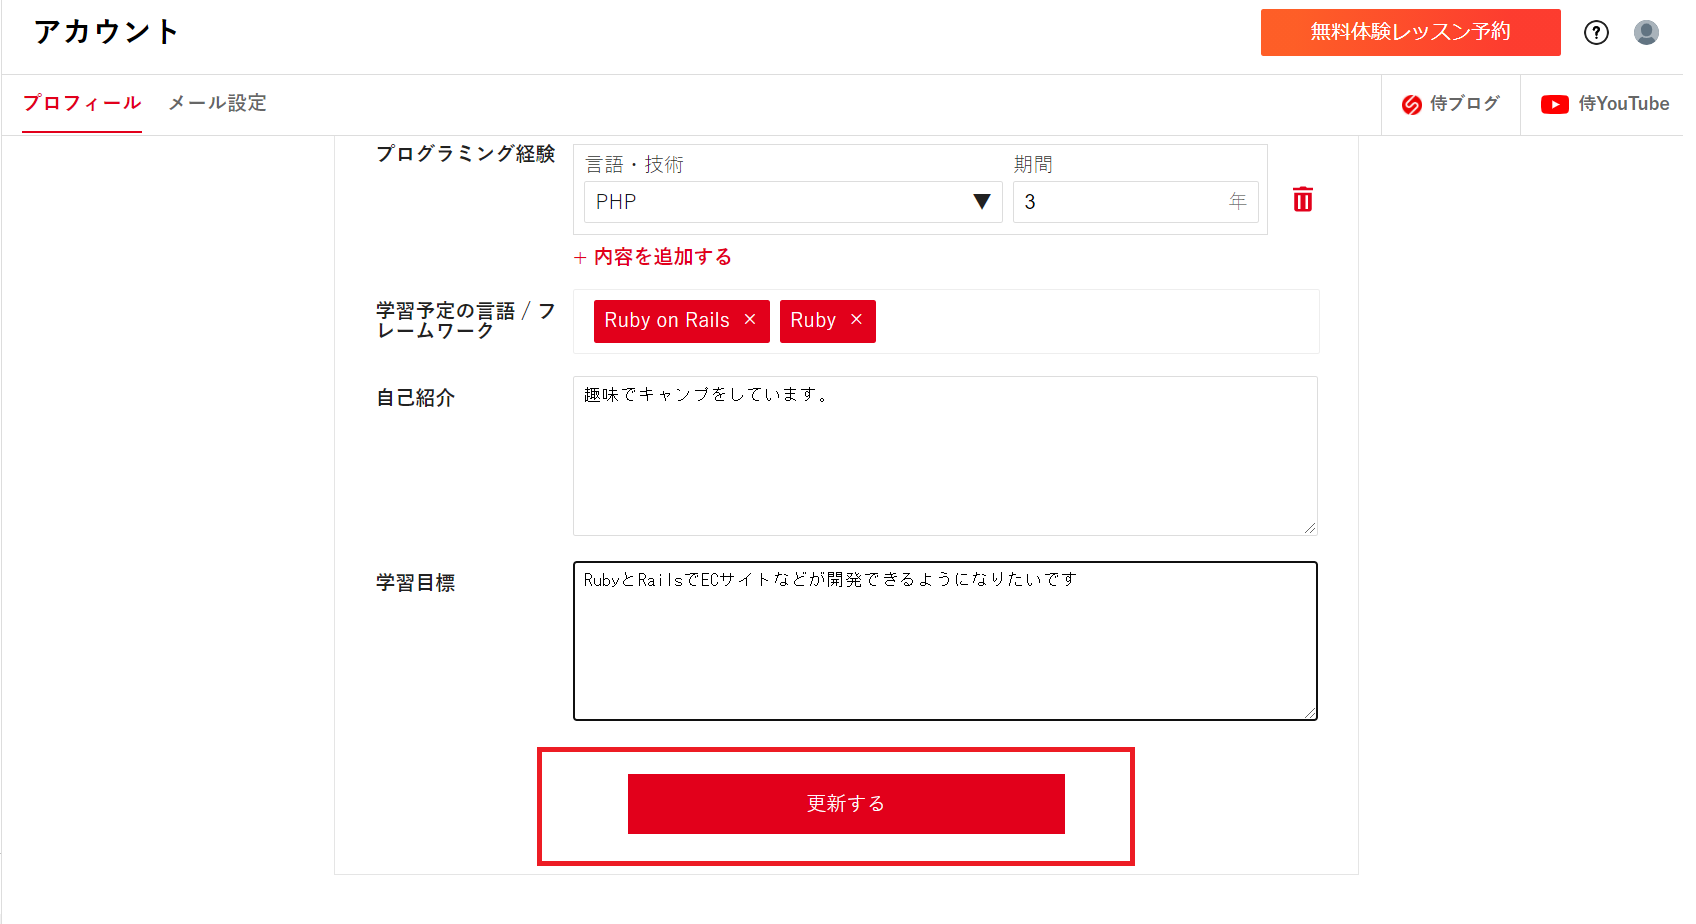Screen dimensions: 1696x924
Task: Open the 言語・技術 select box
Action: [780, 202]
